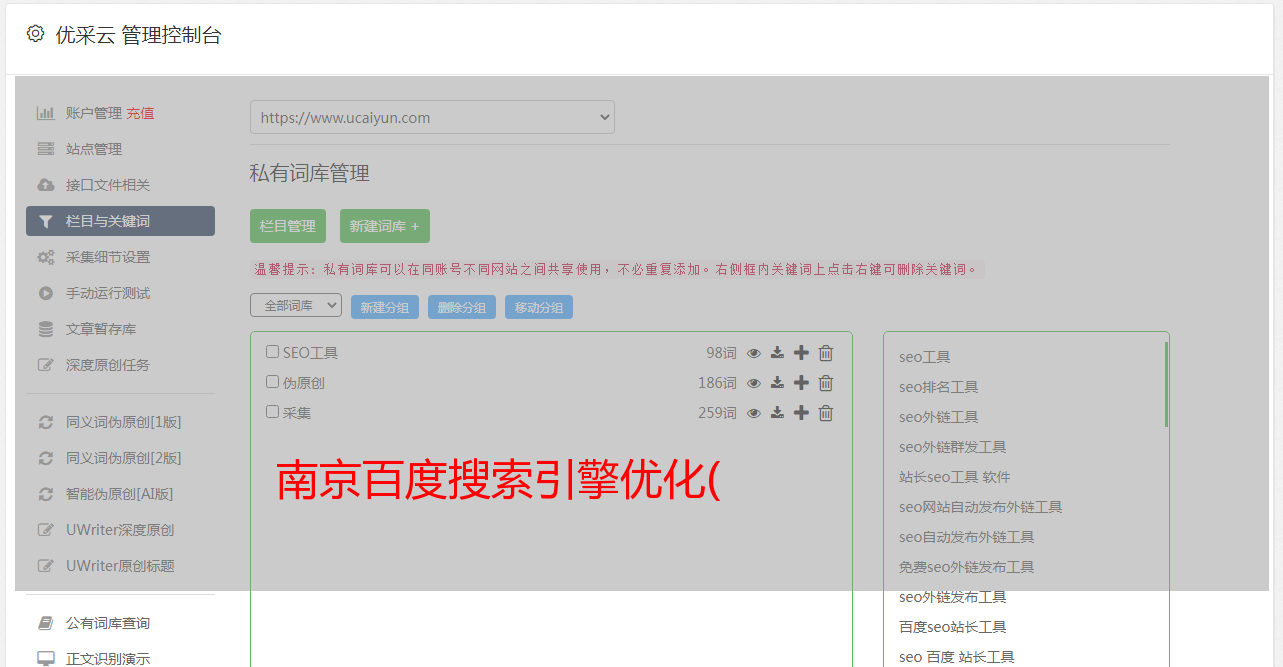1283x667 pixels.
Task: Download the SEO工具 keyword library
Action: (777, 353)
